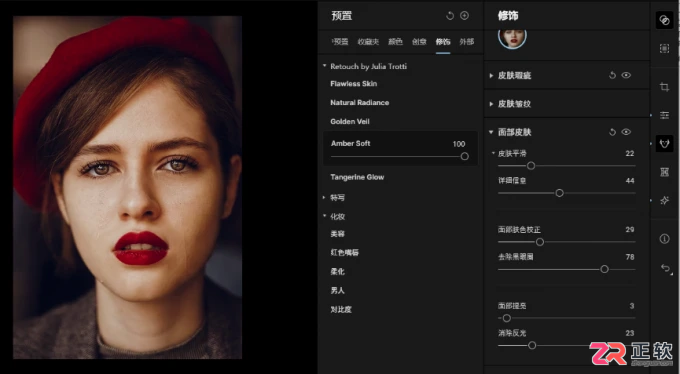Image resolution: width=680 pixels, height=374 pixels.
Task: Show image info with the circled i icon
Action: 664,239
